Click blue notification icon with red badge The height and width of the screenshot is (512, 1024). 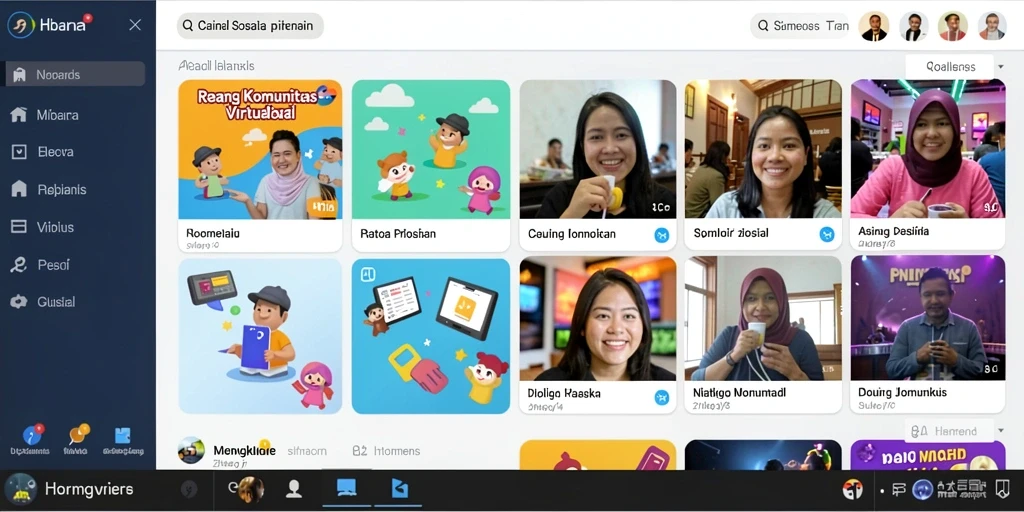[32, 434]
